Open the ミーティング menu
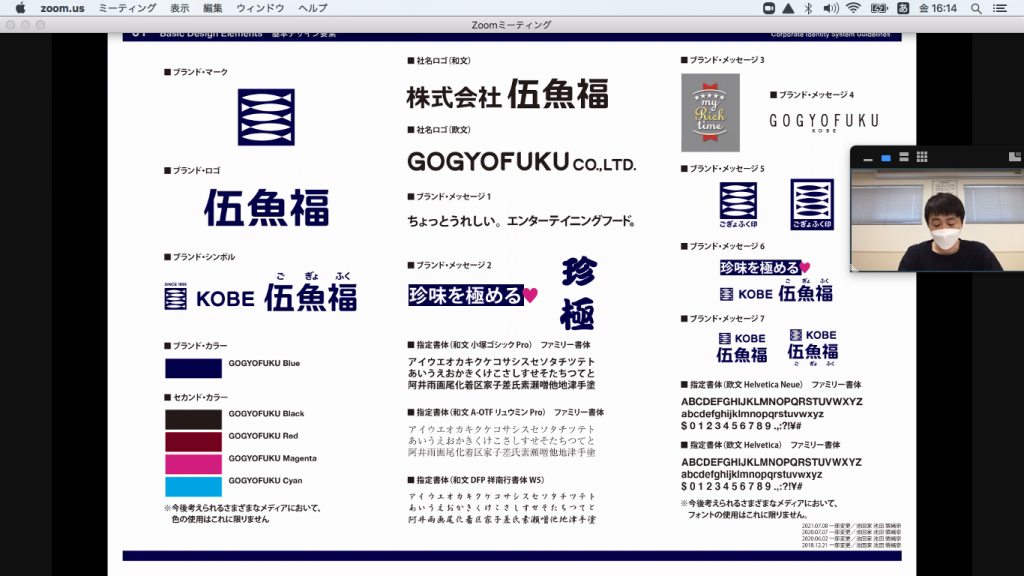The height and width of the screenshot is (576, 1024). (127, 8)
